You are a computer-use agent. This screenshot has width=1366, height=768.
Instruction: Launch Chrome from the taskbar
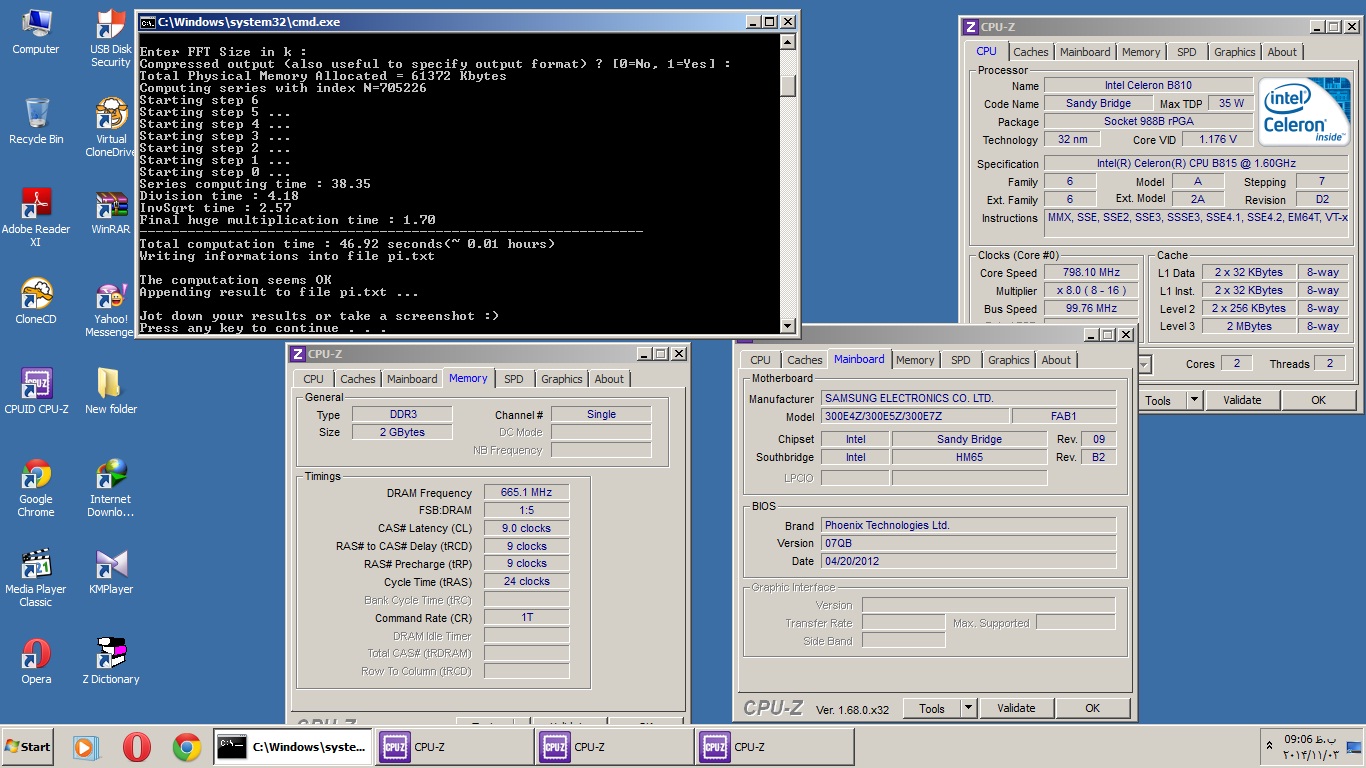pos(187,747)
